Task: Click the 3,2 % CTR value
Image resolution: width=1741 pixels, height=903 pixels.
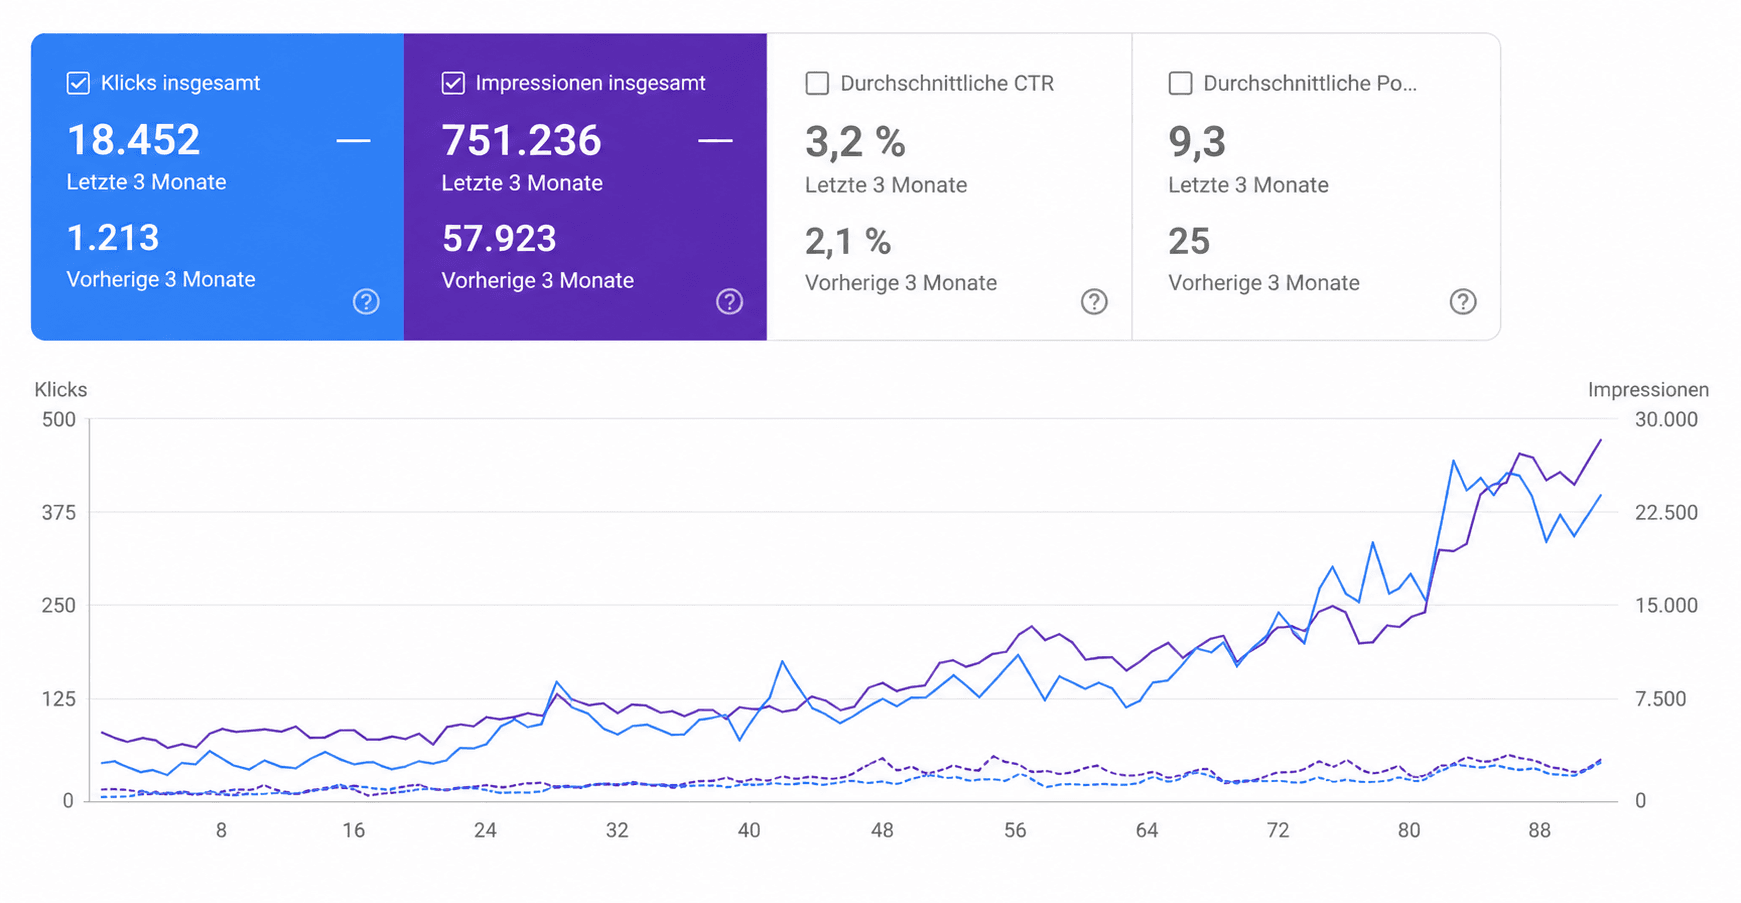Action: 855,142
